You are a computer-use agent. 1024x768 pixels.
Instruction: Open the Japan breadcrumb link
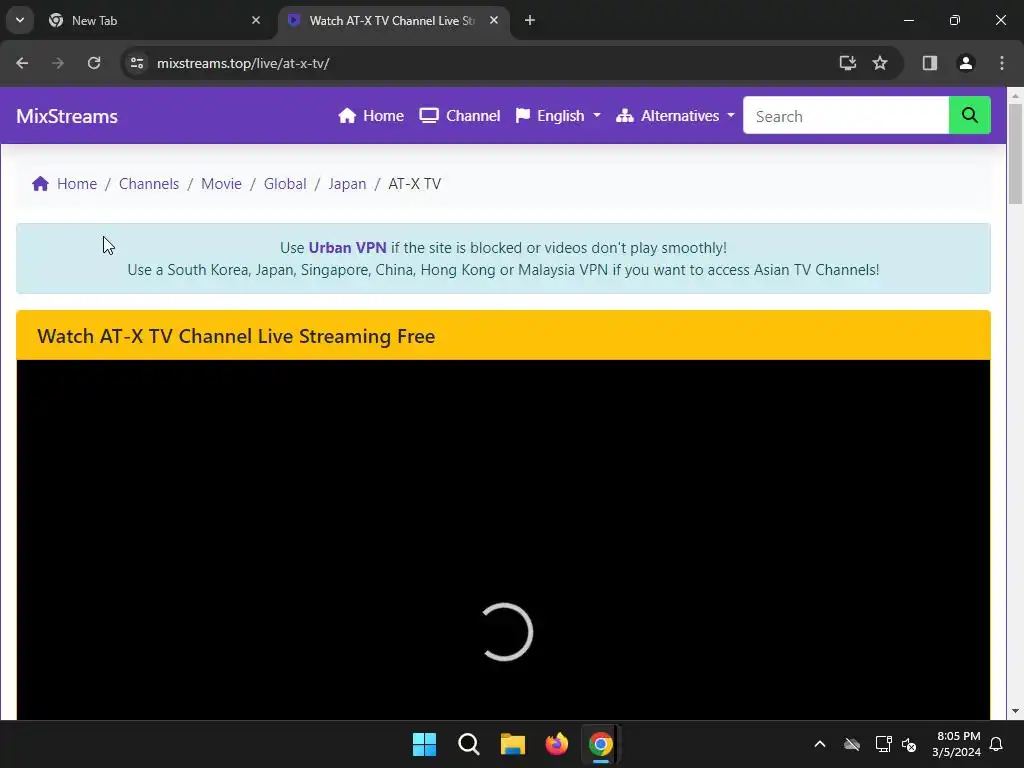coord(347,184)
